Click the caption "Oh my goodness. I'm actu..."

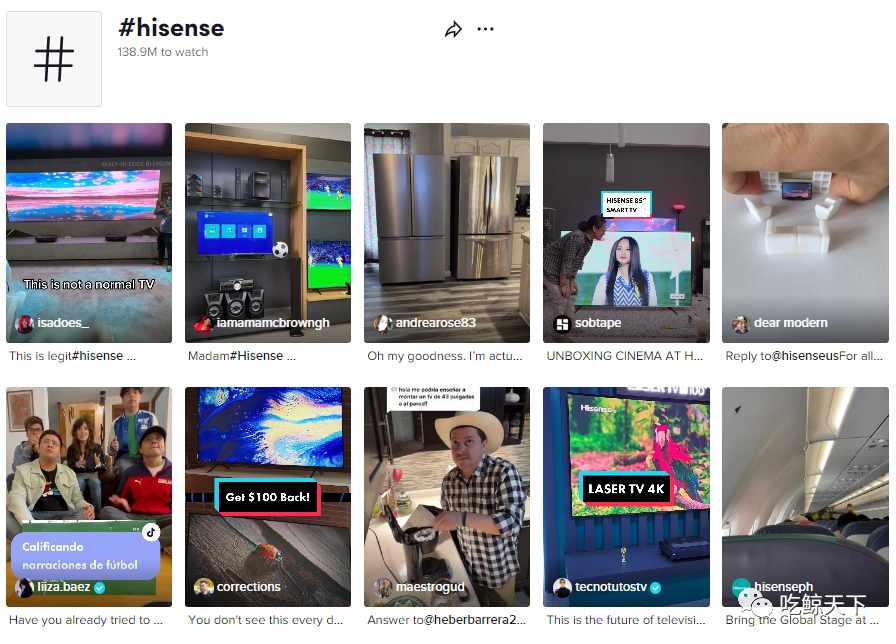445,356
